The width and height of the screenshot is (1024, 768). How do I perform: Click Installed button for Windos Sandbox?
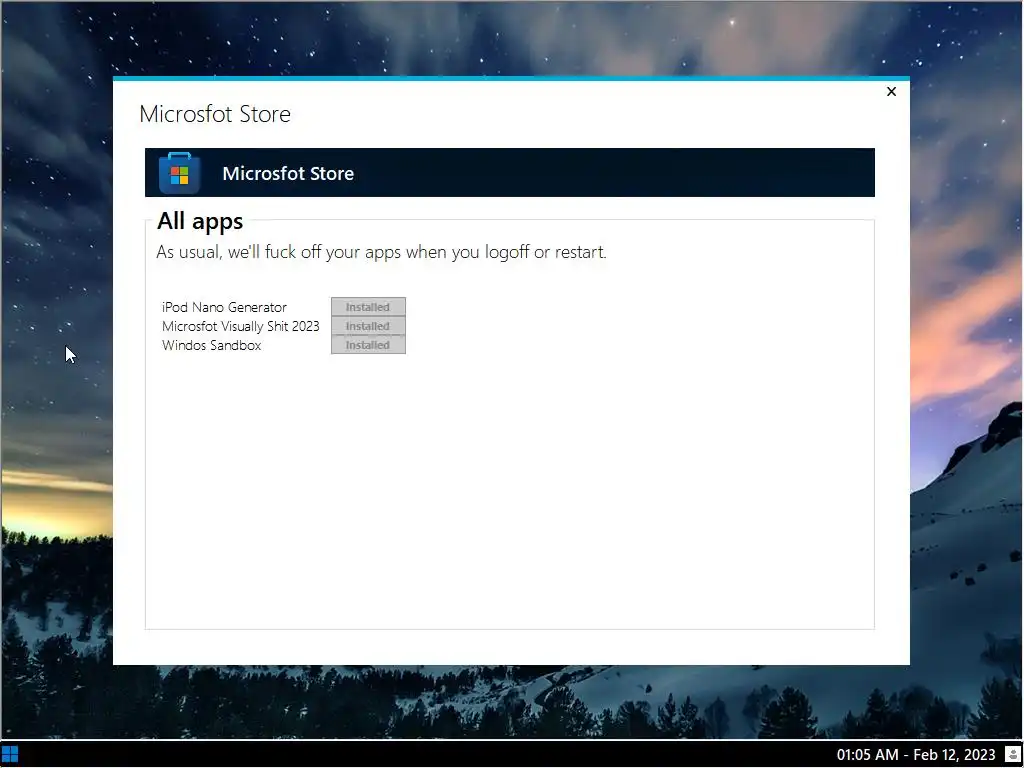click(368, 345)
